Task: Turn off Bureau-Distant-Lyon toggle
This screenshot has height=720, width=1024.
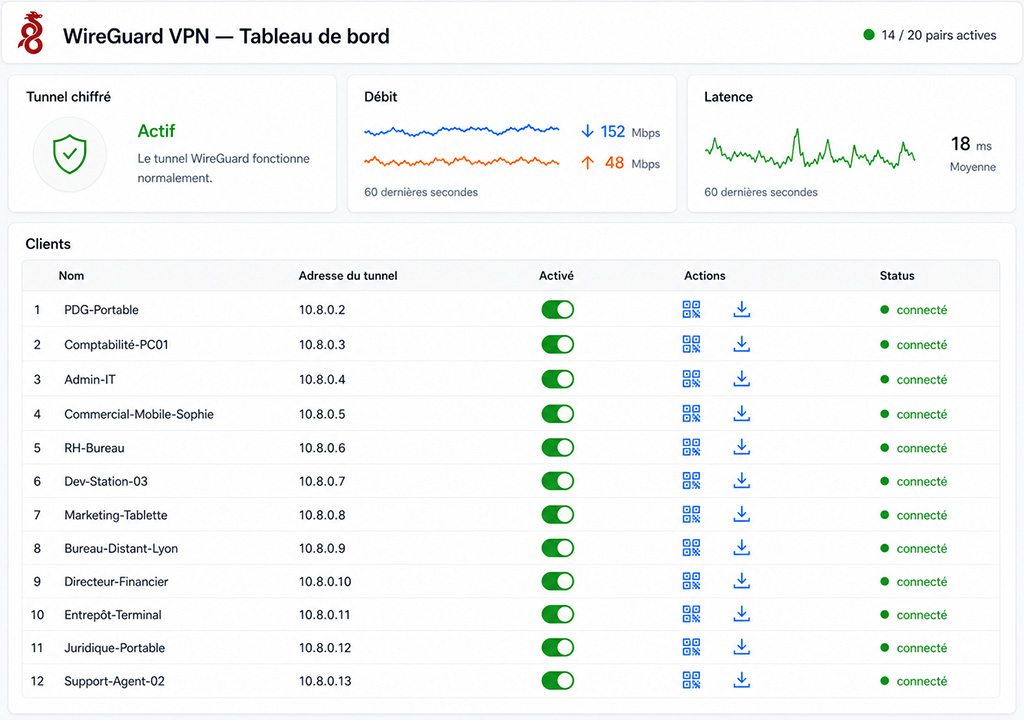Action: tap(558, 548)
